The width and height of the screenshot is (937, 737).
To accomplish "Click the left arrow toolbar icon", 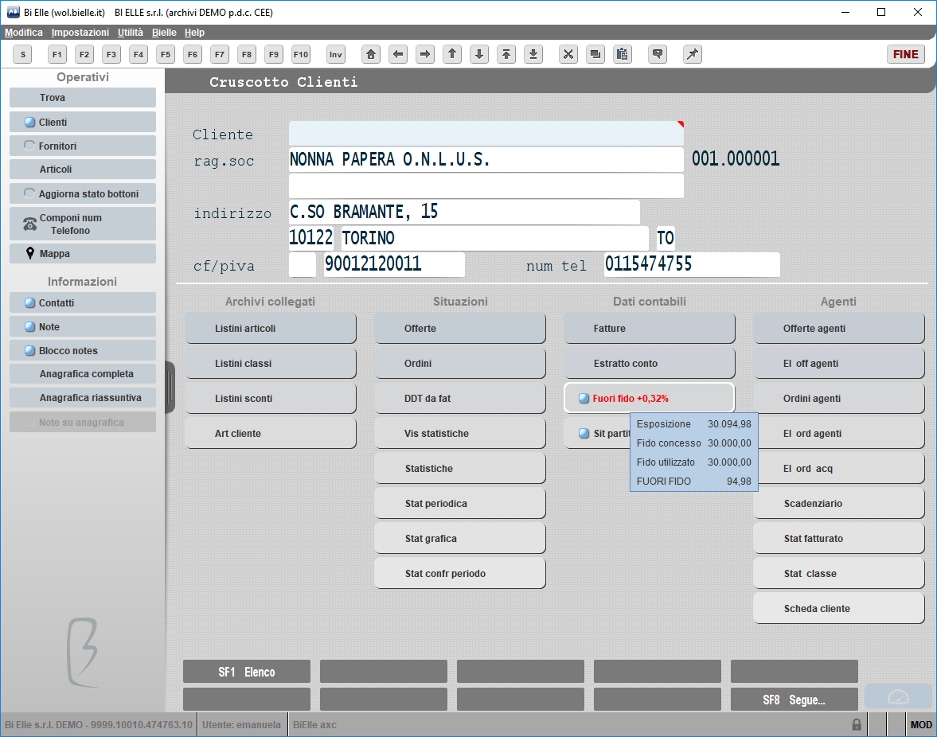I will click(x=398, y=54).
